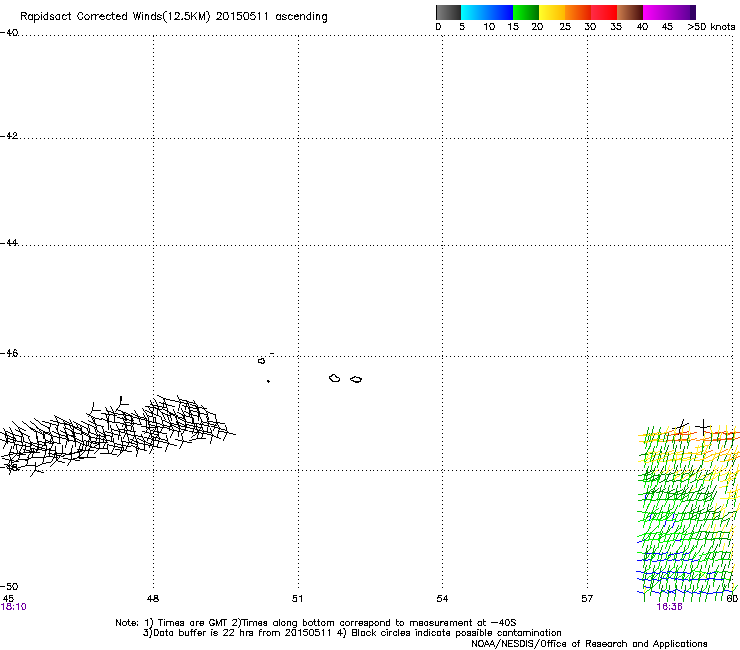Click the cyan-blue 5-15 knots color band
This screenshot has width=740, height=650.
487,12
